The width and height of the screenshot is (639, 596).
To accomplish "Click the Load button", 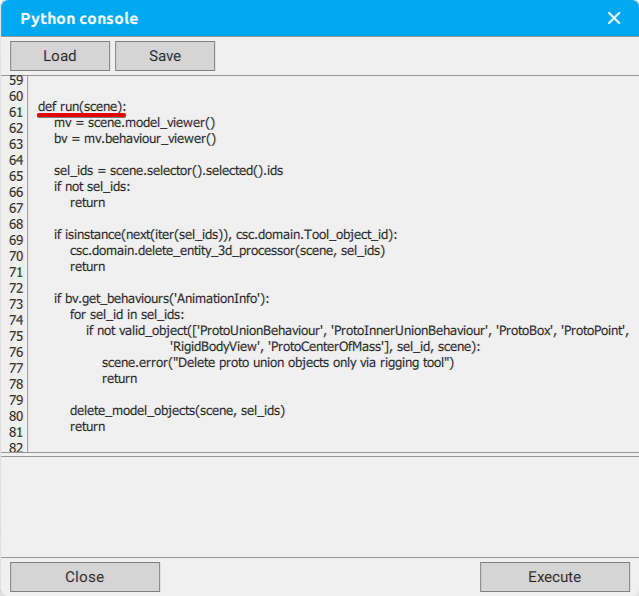I will pyautogui.click(x=60, y=56).
